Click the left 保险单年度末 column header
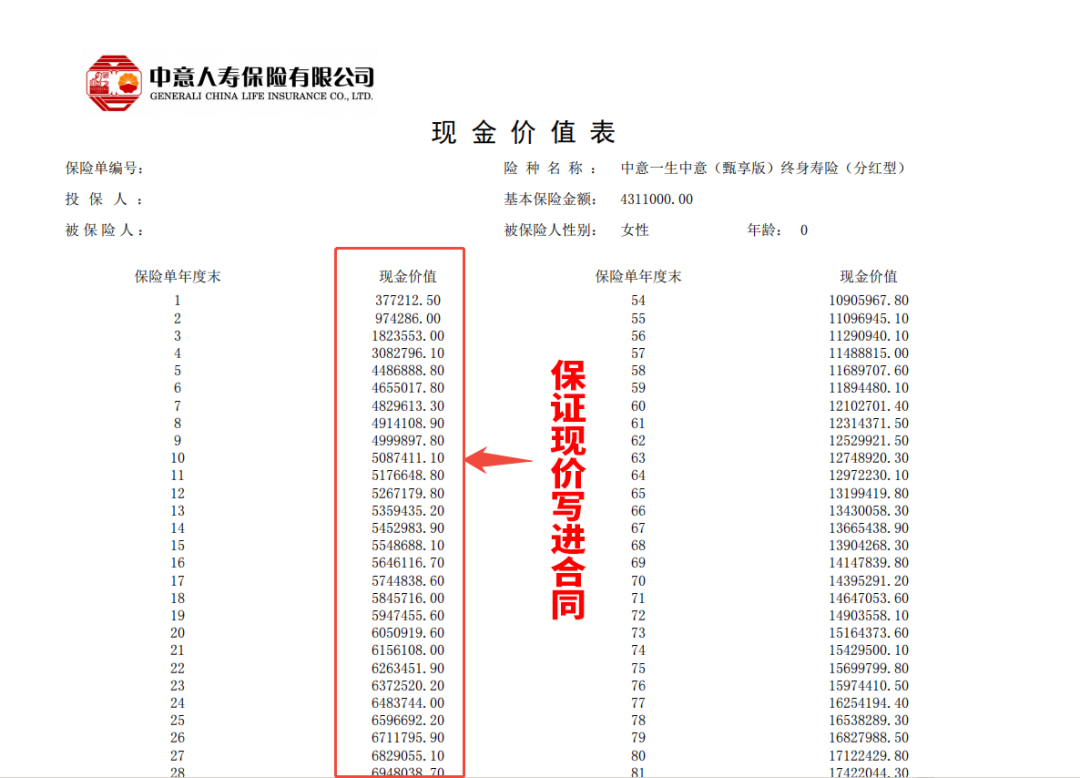Image resolution: width=1080 pixels, height=778 pixels. [178, 276]
